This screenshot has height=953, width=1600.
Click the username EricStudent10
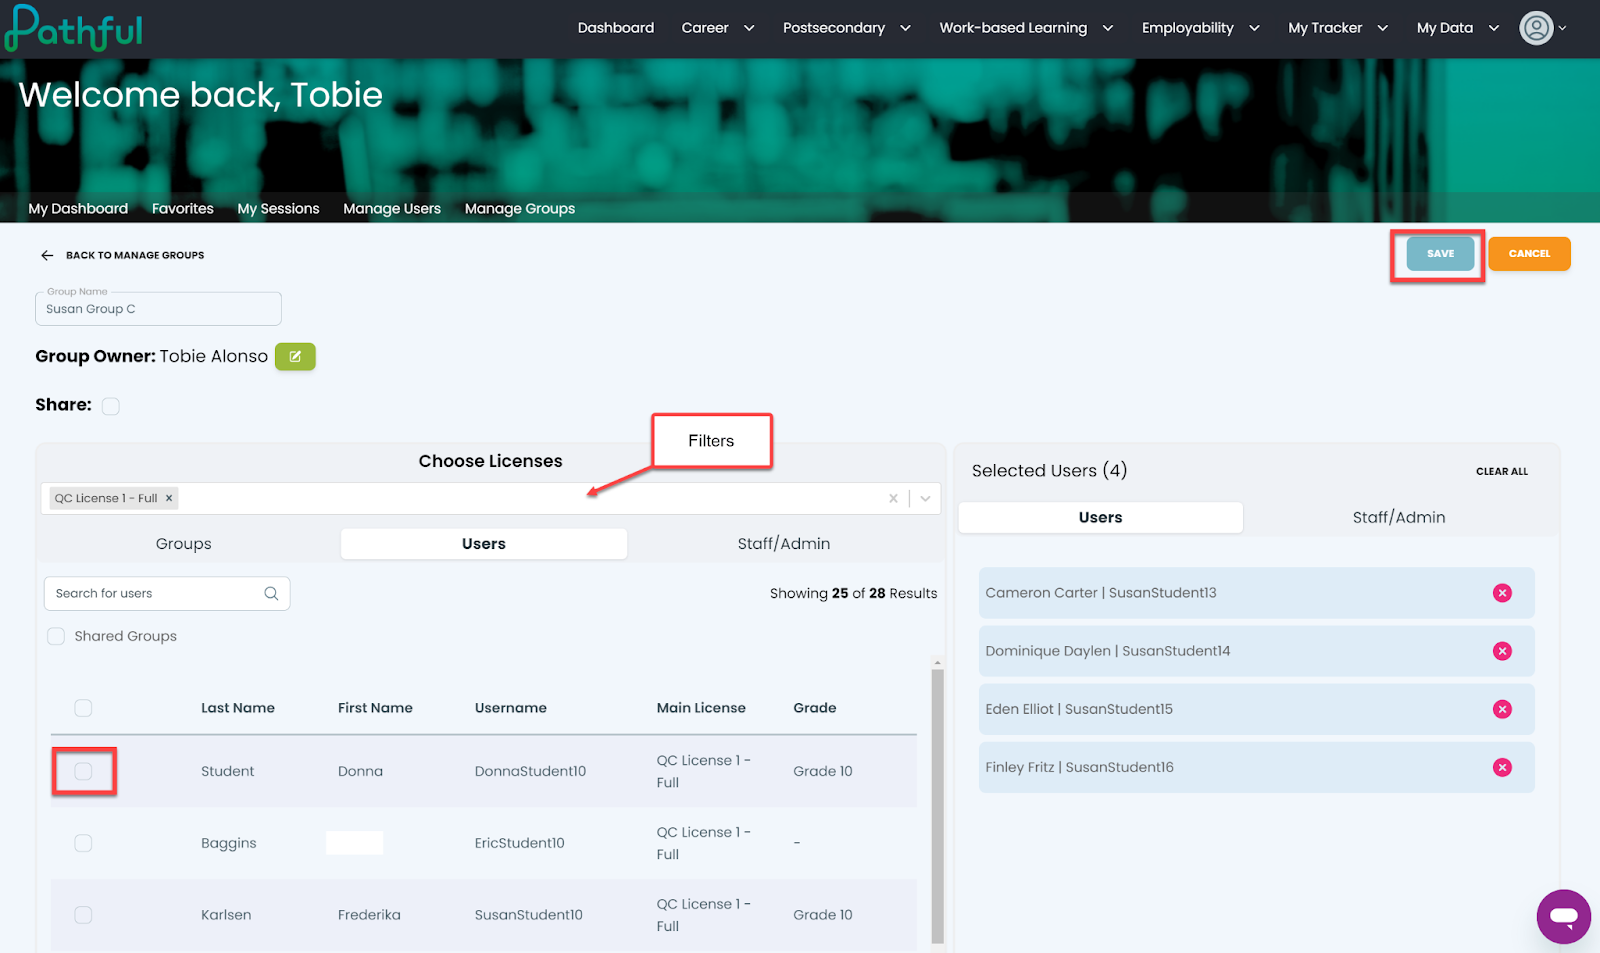click(x=519, y=843)
